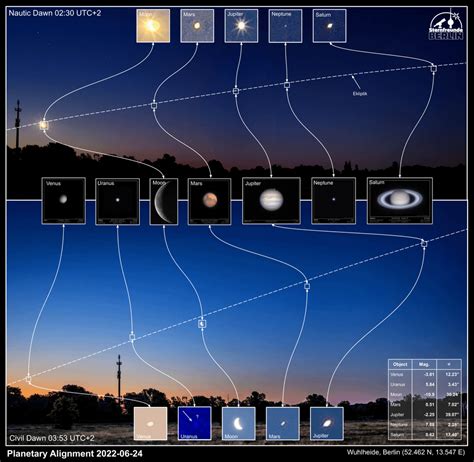Click the crescent Moon telescope image
474x462 pixels.
click(164, 201)
